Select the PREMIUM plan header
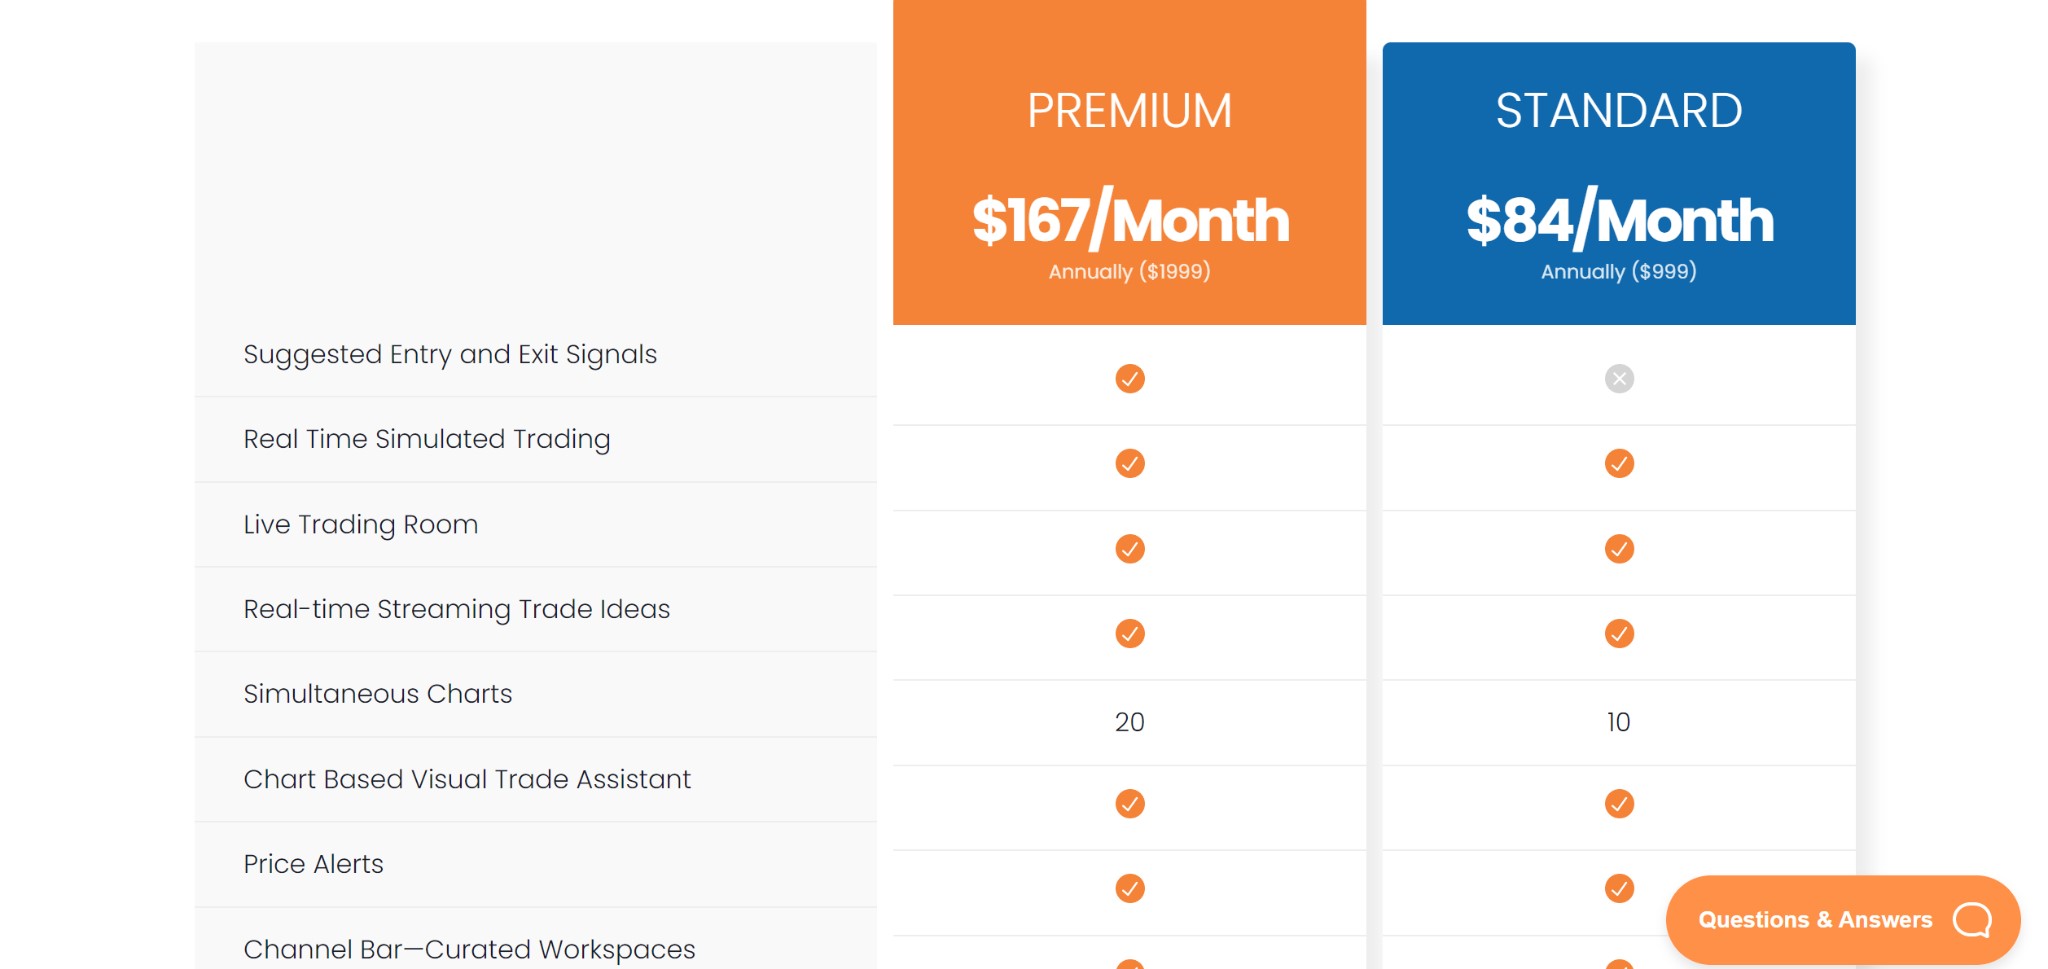This screenshot has height=969, width=2048. pos(1129,111)
